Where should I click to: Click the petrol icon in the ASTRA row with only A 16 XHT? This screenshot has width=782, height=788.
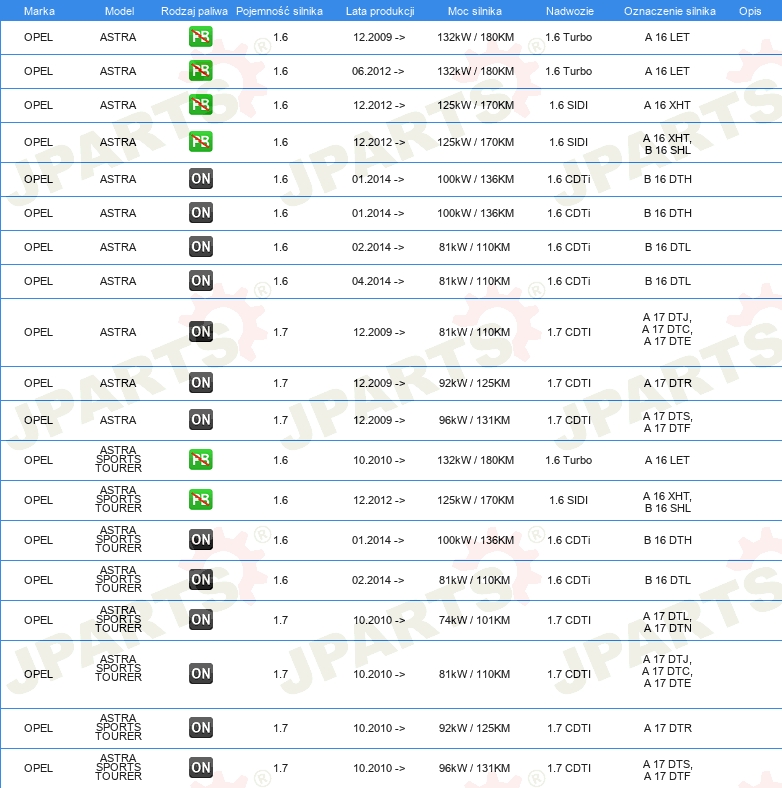(x=201, y=105)
